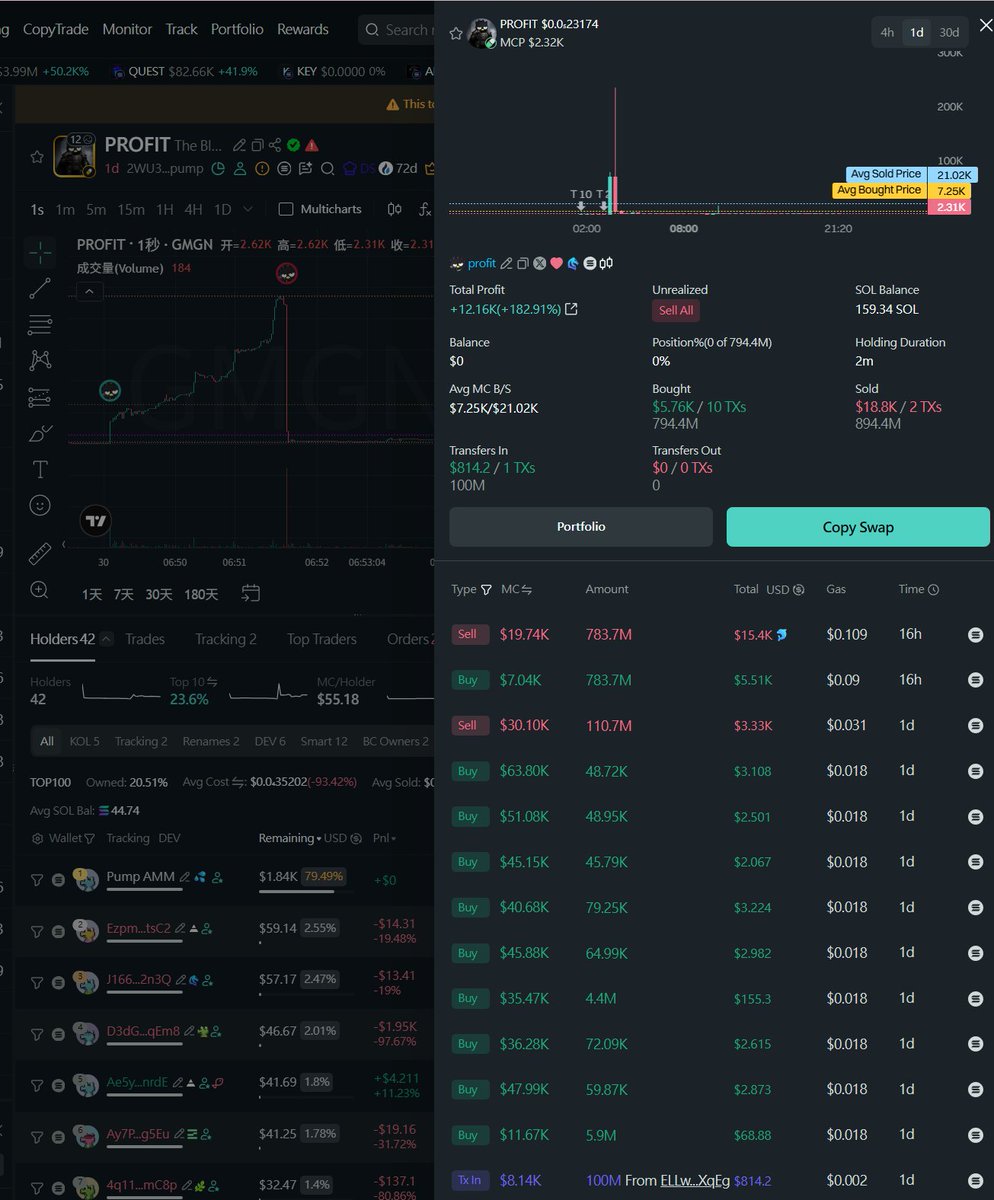
Task: Open the holders table settings gear
Action: (x=38, y=838)
